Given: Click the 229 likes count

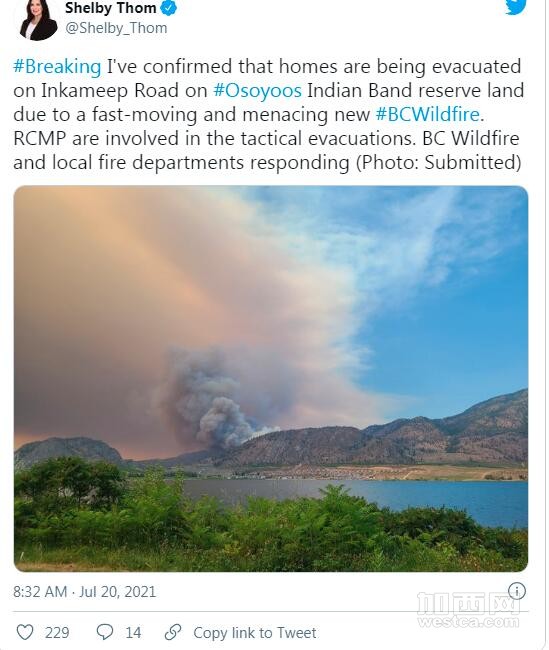Looking at the screenshot, I should [x=57, y=633].
